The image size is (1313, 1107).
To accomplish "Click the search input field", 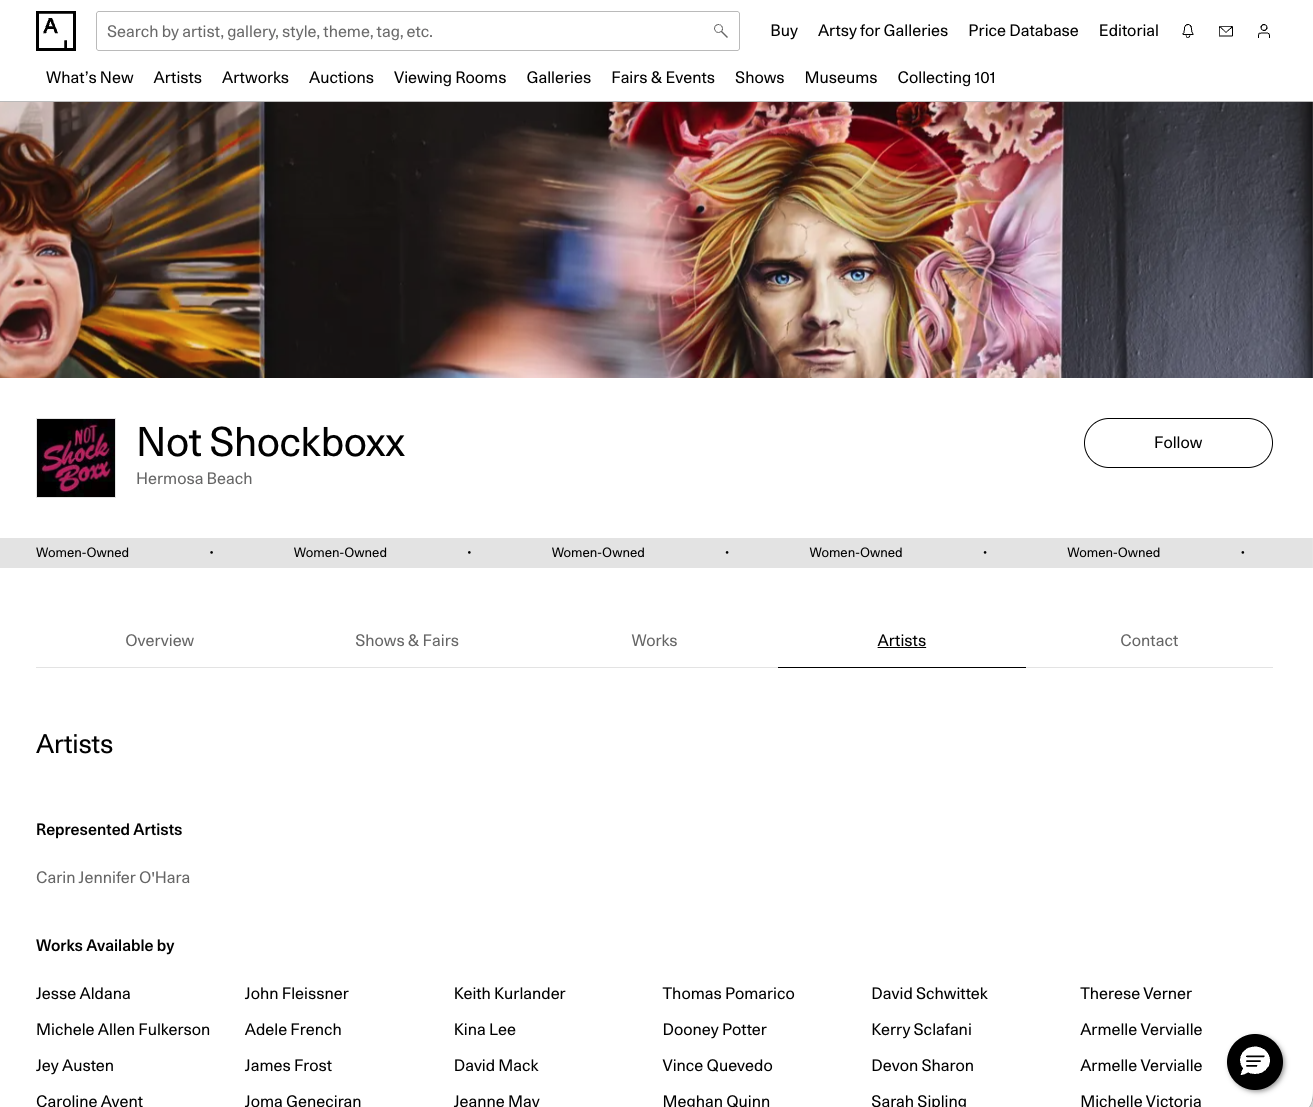I will tap(400, 31).
